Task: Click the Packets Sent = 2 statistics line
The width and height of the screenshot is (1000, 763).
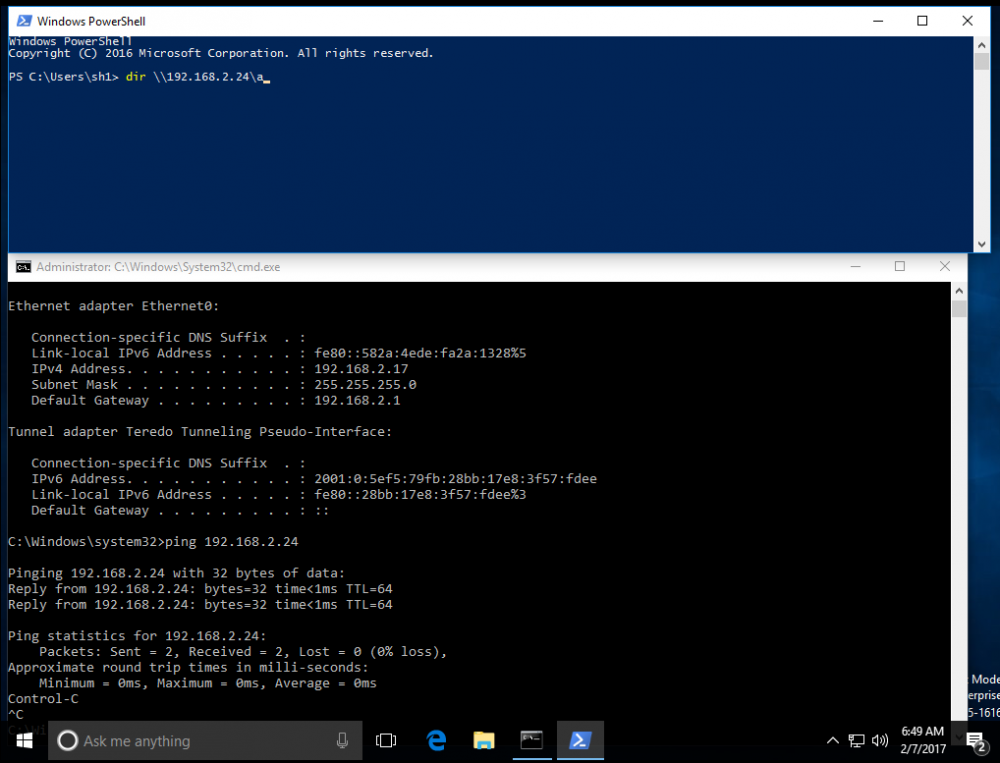Action: point(243,652)
